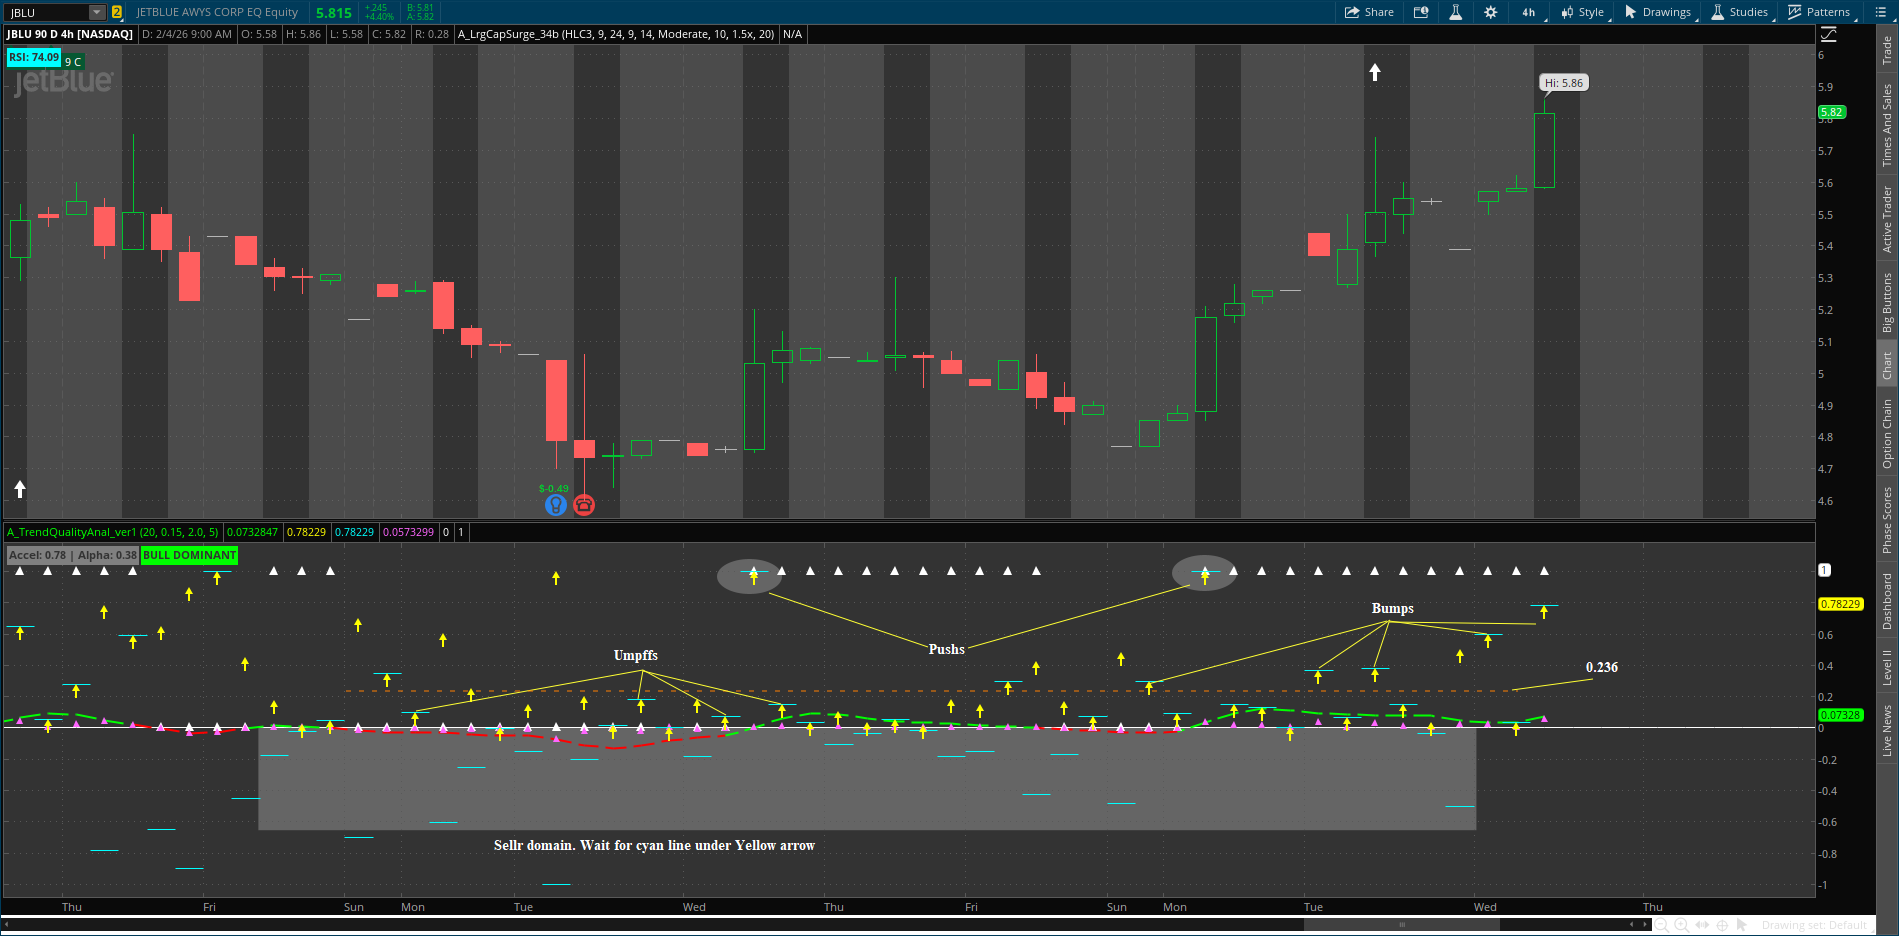Open the Studies menu

(1739, 12)
